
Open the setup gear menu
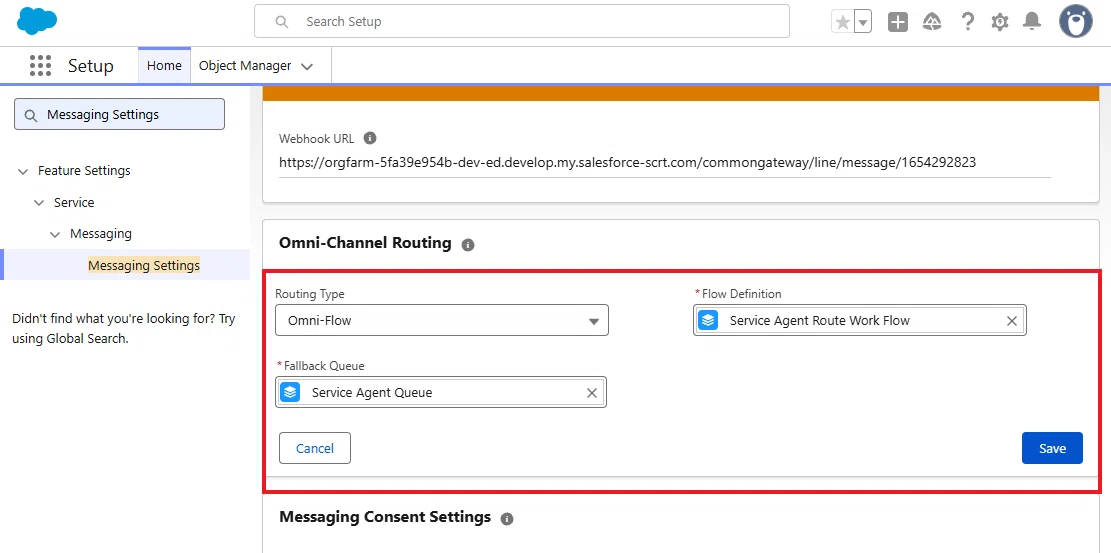click(1000, 22)
